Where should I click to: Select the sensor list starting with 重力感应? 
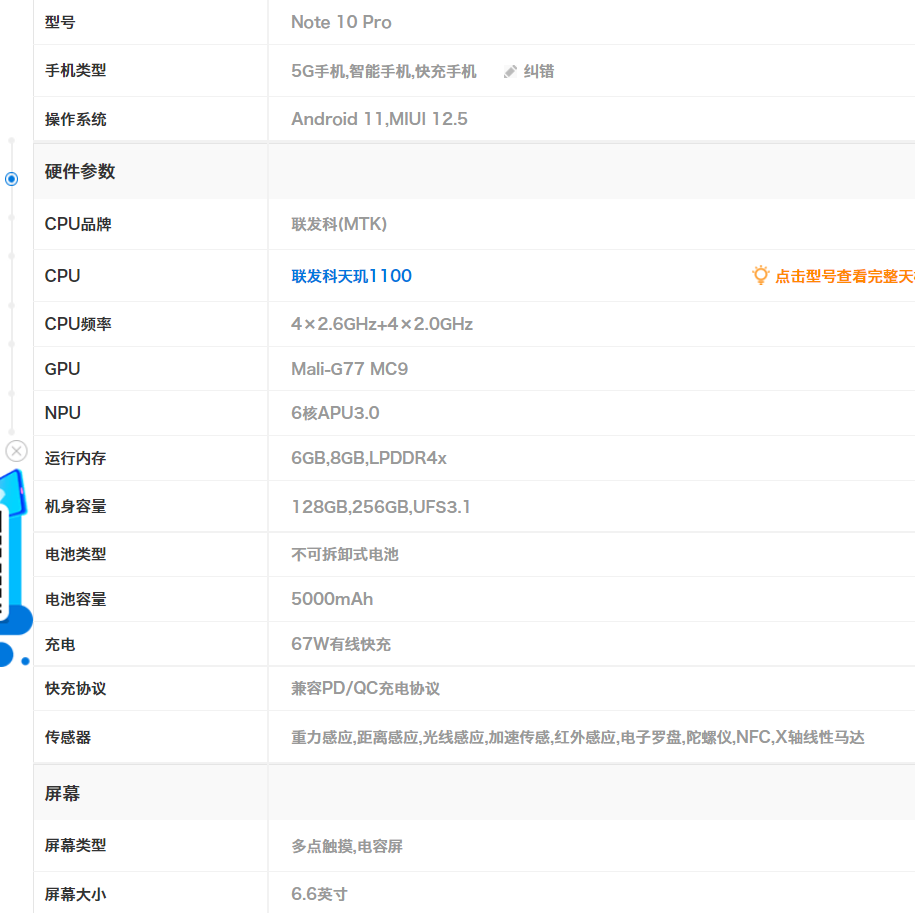(x=578, y=737)
